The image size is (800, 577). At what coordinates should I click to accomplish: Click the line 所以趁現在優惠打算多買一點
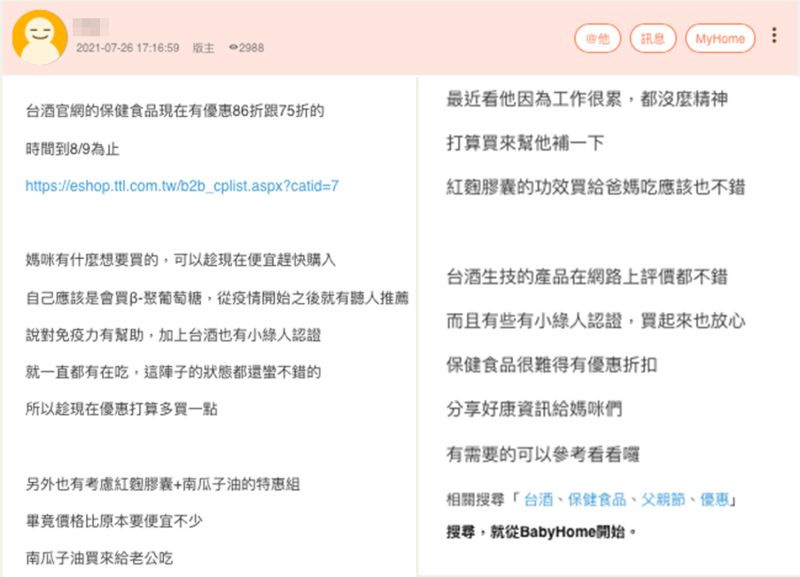point(122,409)
